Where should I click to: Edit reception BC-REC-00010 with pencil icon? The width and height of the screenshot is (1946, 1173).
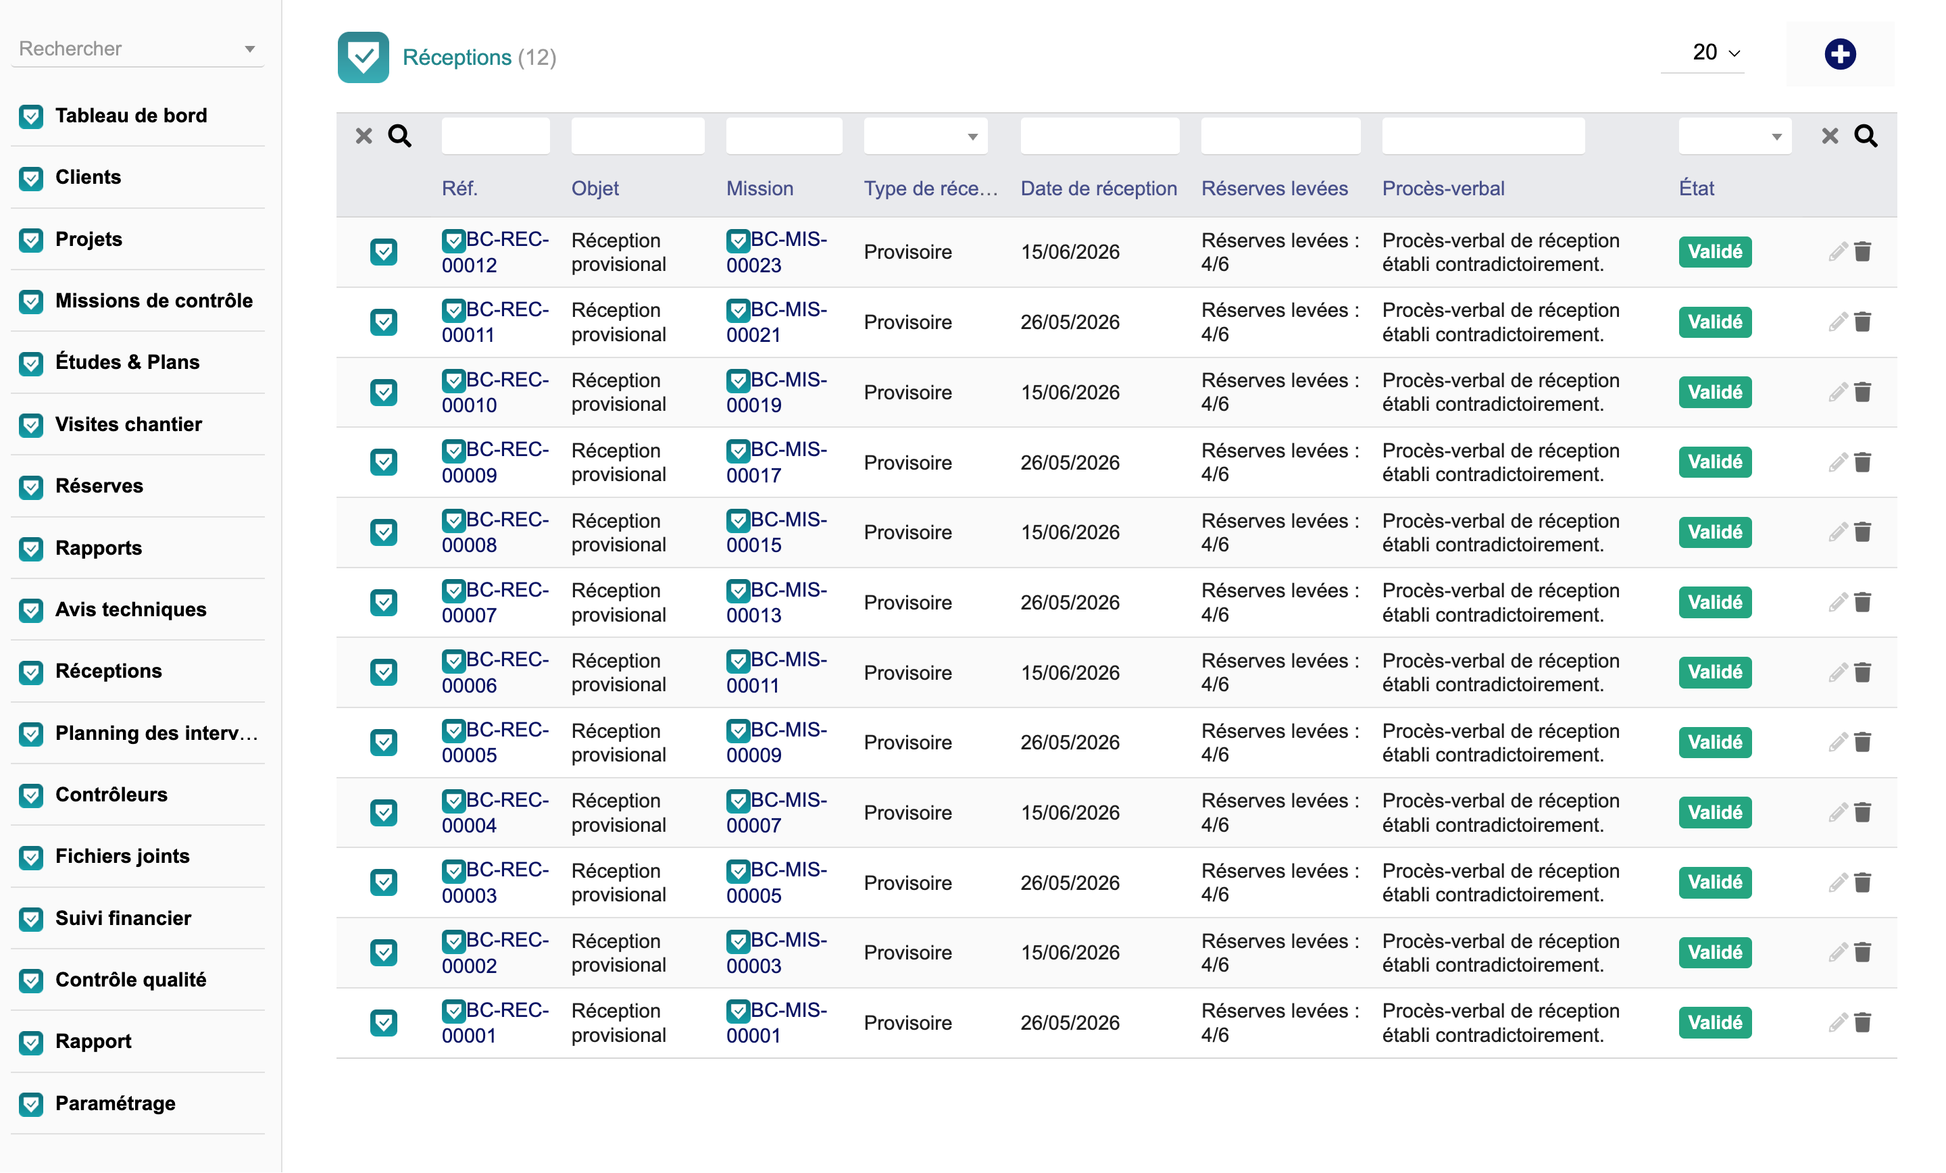(x=1838, y=392)
